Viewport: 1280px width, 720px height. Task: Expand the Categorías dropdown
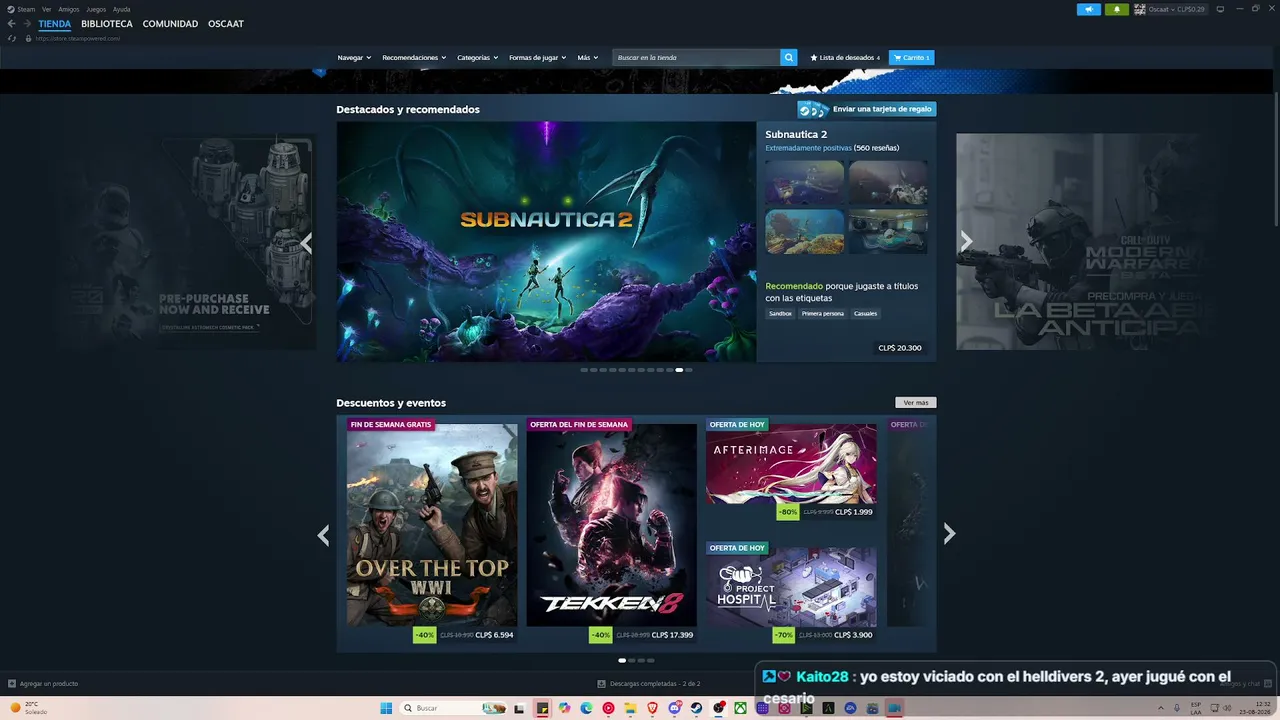click(478, 58)
